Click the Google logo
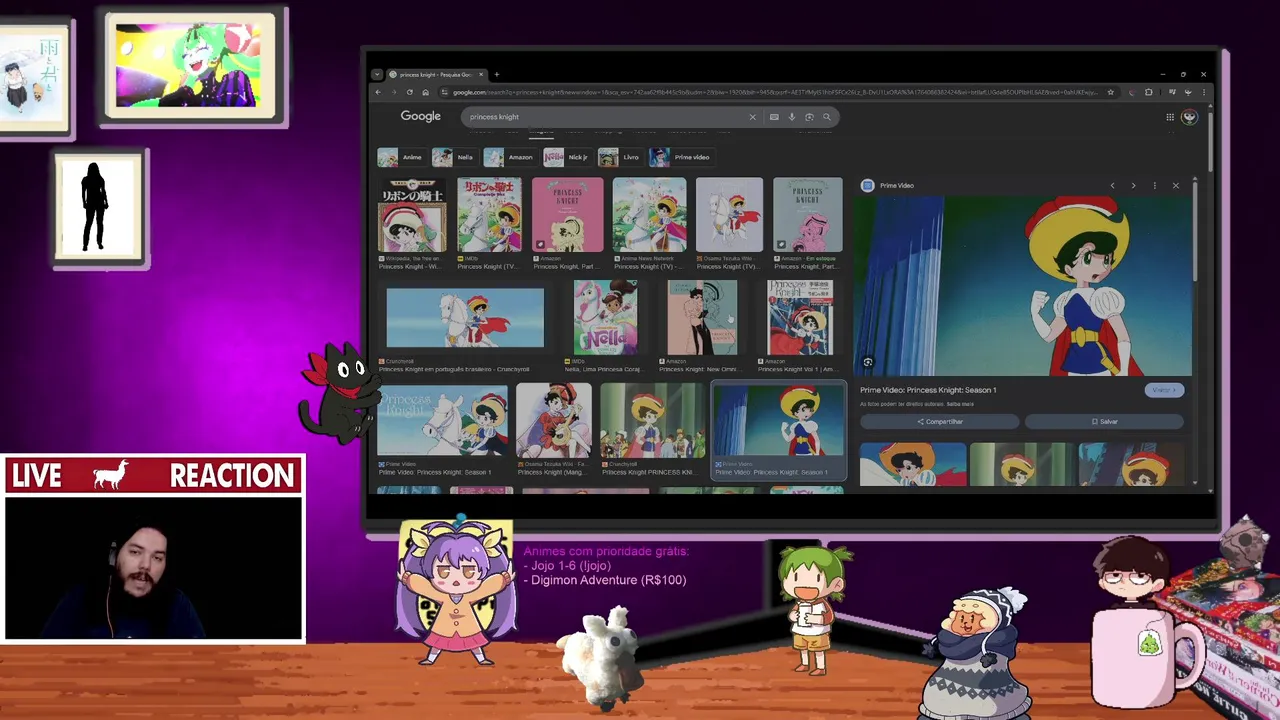The image size is (1280, 720). click(x=421, y=116)
